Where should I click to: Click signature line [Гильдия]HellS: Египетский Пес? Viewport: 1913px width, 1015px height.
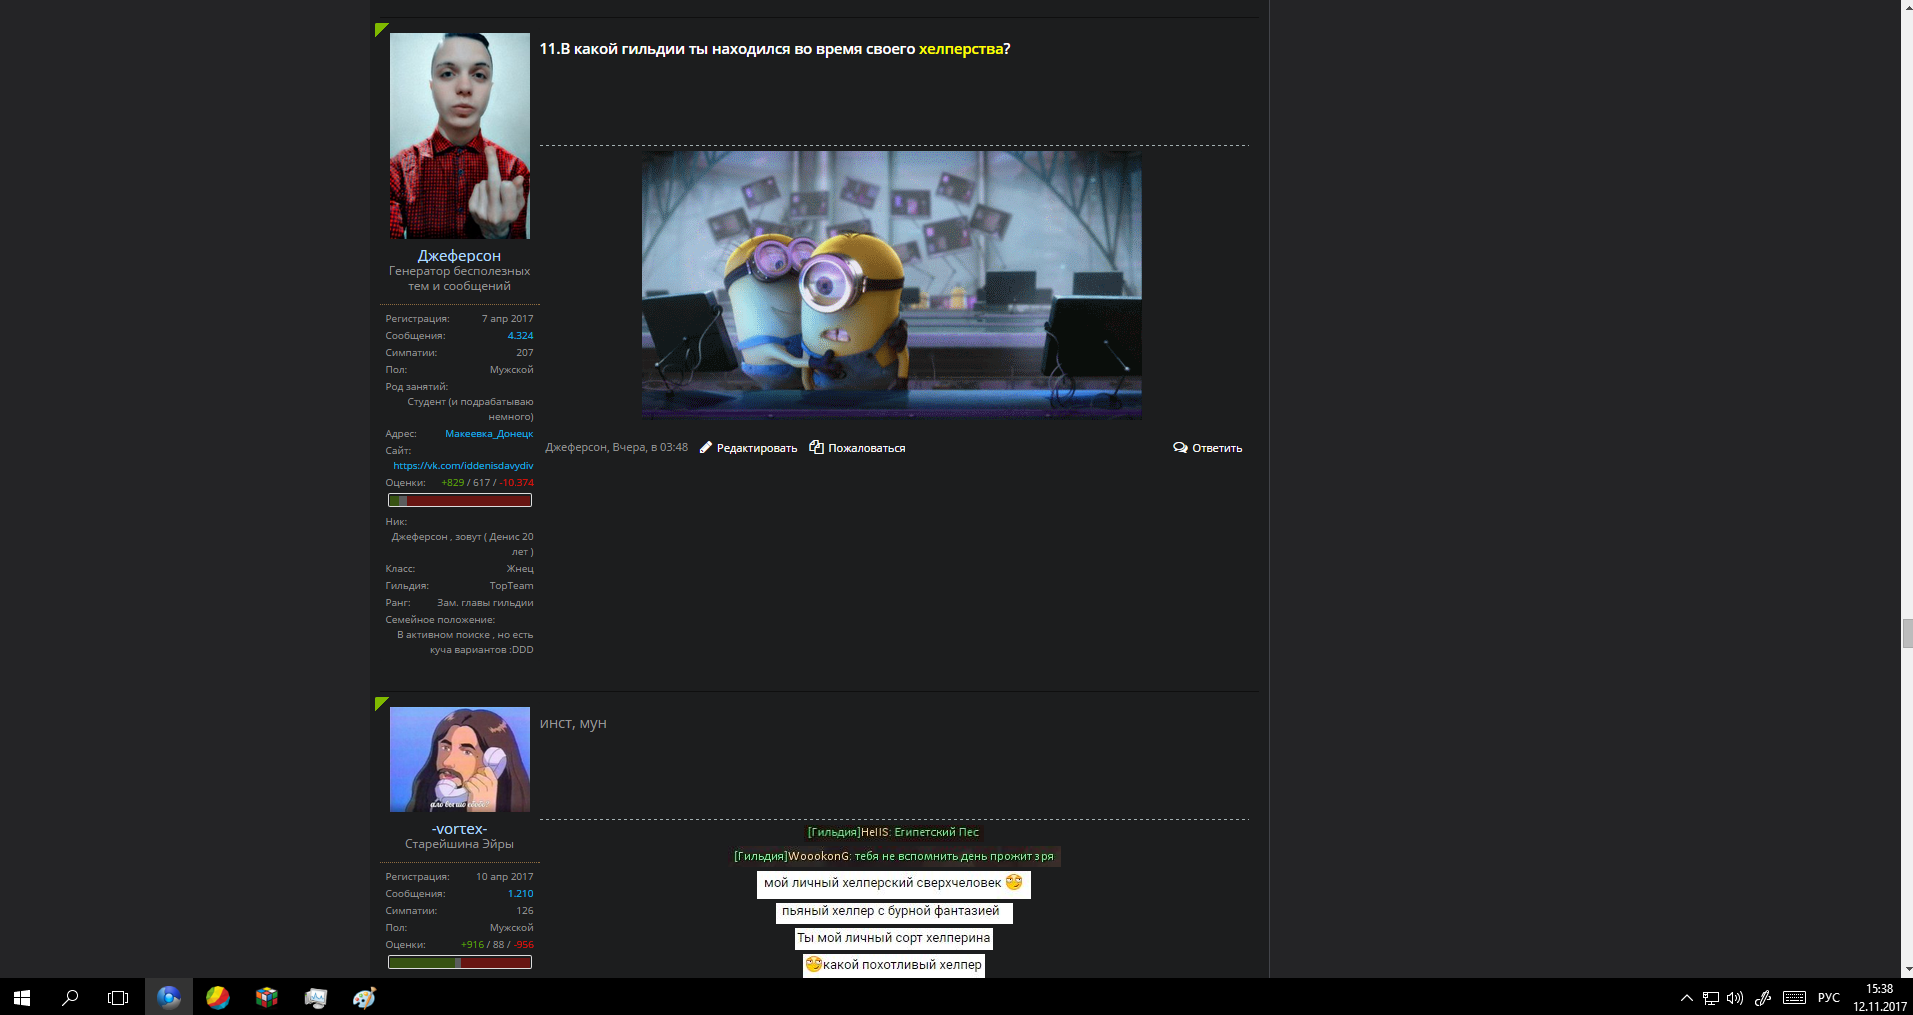coord(893,832)
